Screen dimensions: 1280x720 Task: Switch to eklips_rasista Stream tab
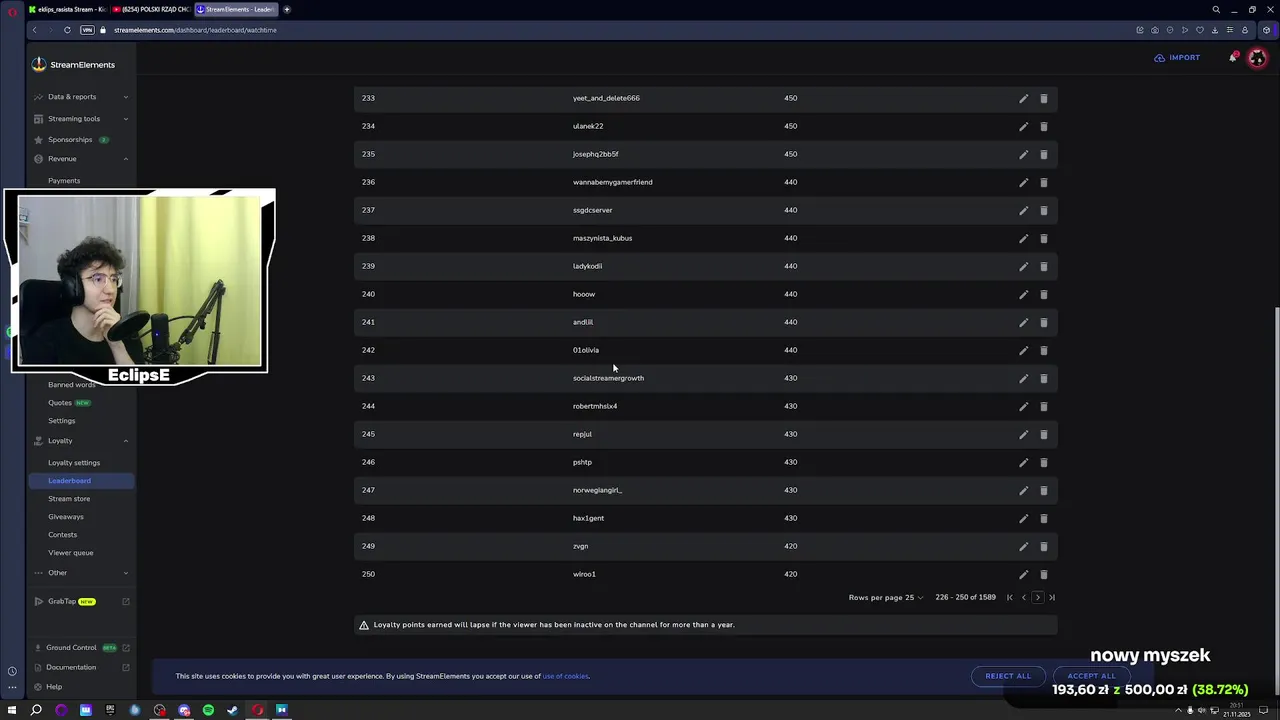[x=67, y=9]
